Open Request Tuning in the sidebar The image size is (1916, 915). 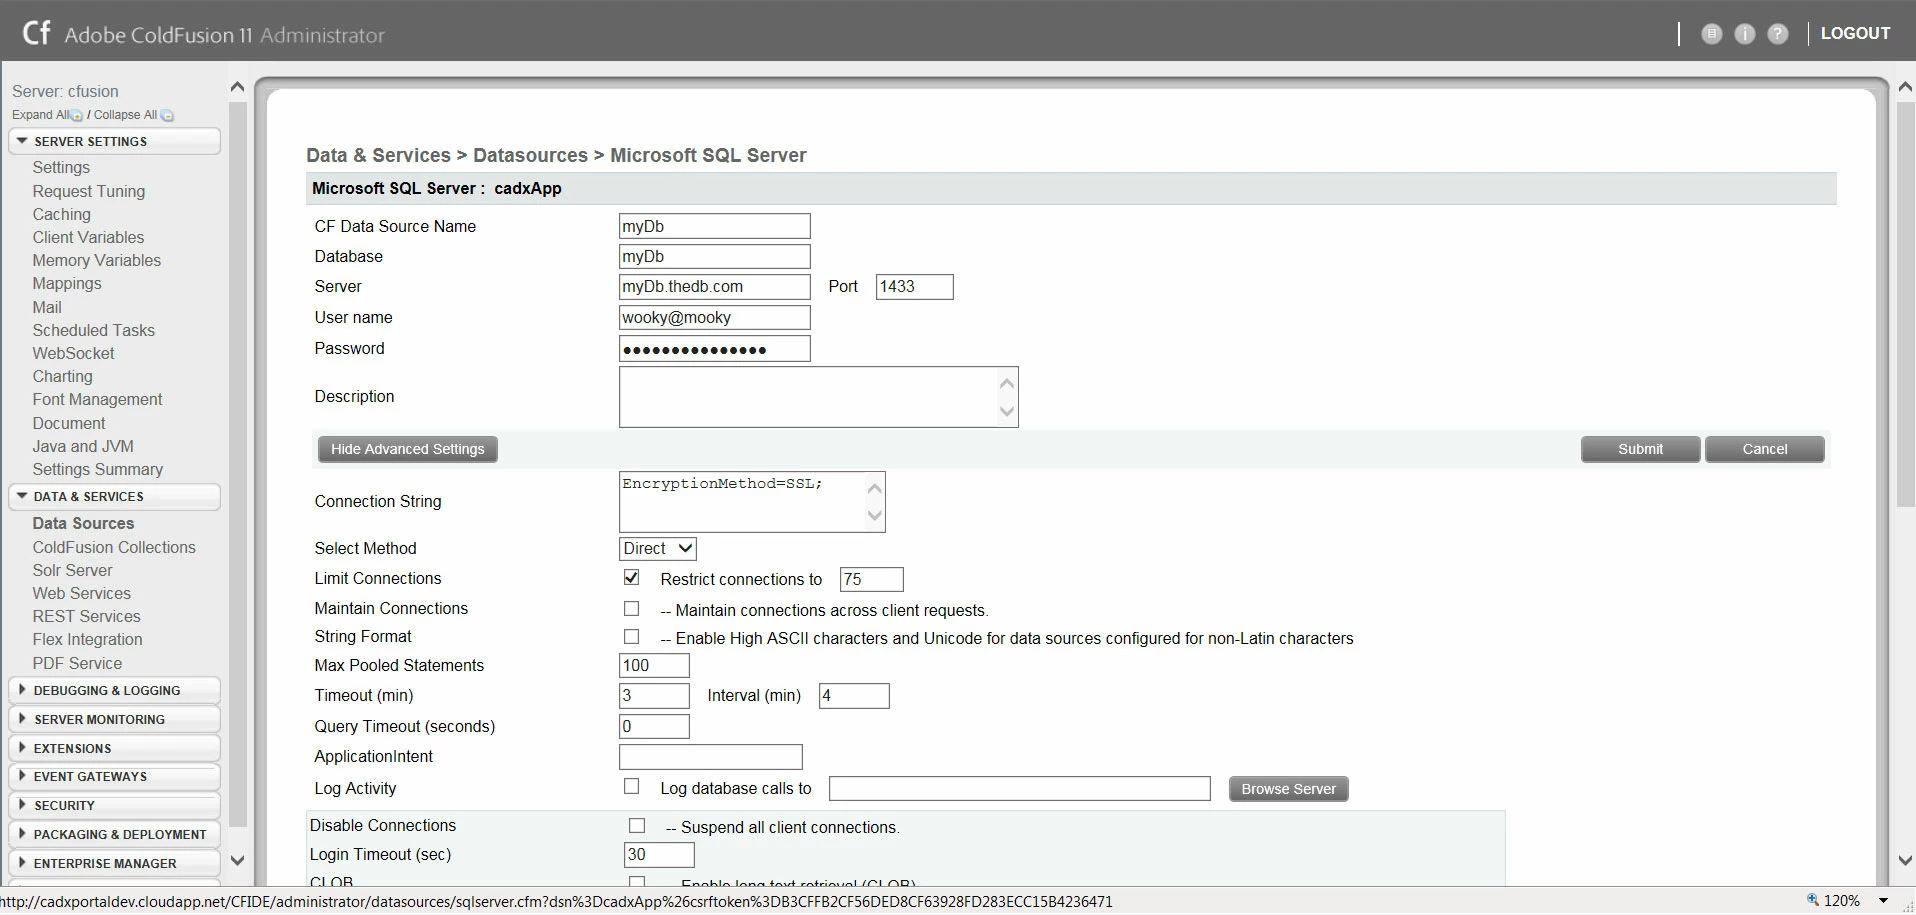89,191
